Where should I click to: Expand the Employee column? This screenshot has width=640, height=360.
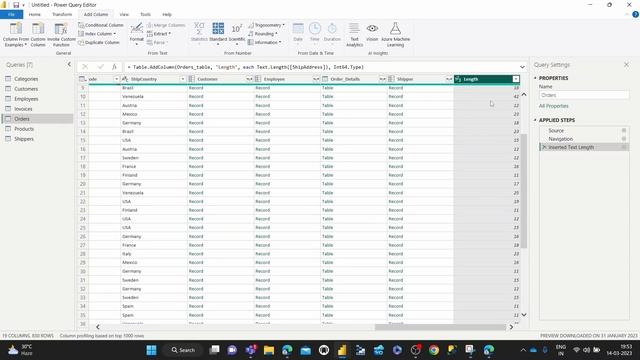coord(316,79)
